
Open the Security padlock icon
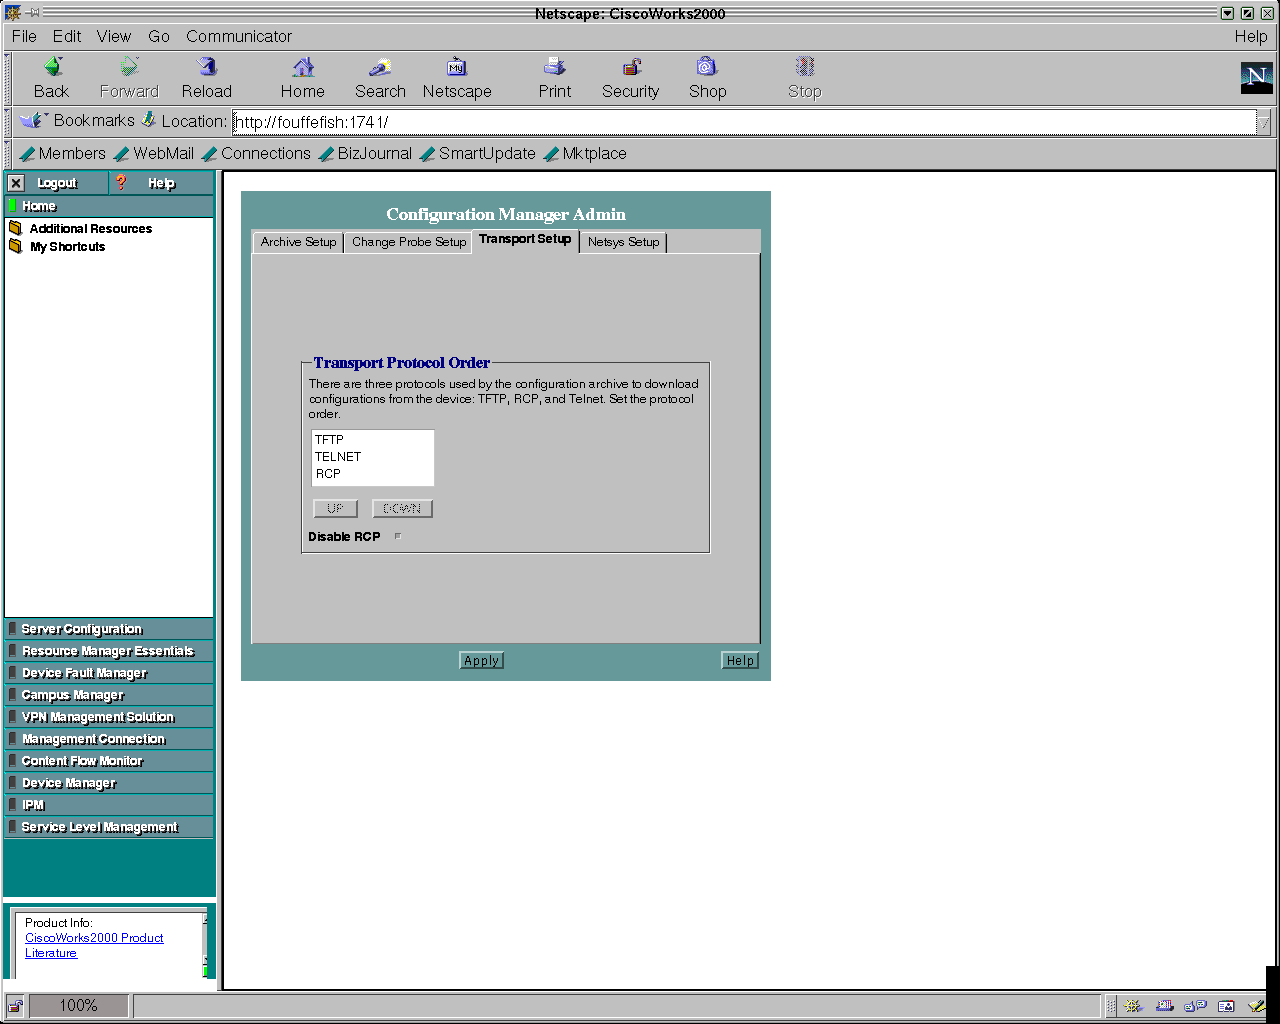click(631, 67)
